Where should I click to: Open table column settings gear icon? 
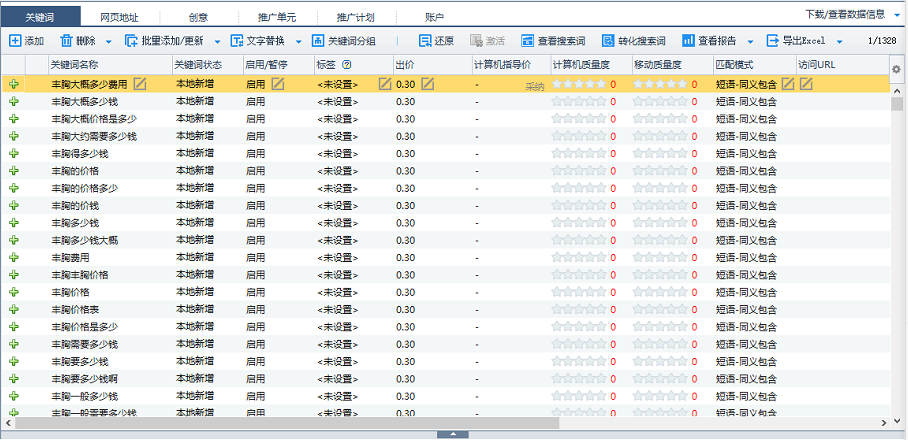(x=896, y=68)
